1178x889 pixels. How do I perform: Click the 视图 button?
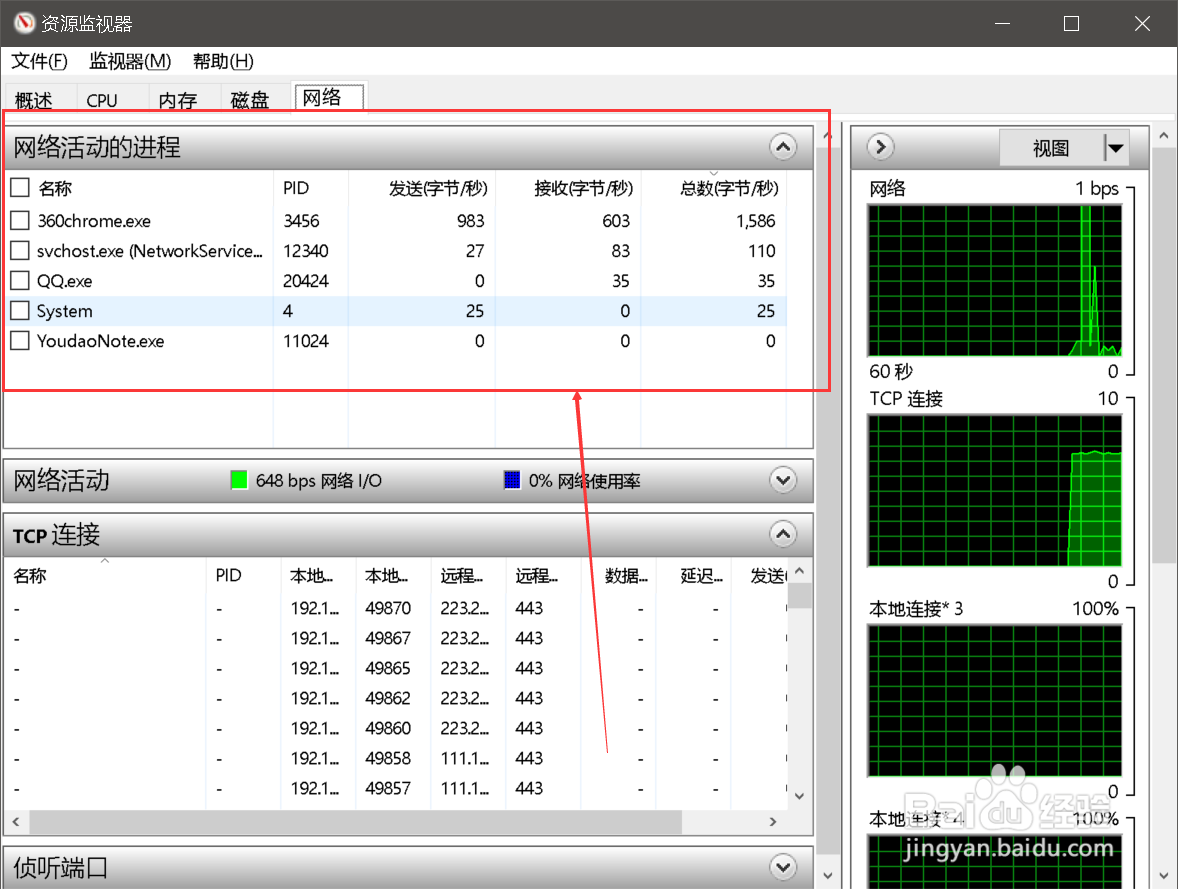1051,148
